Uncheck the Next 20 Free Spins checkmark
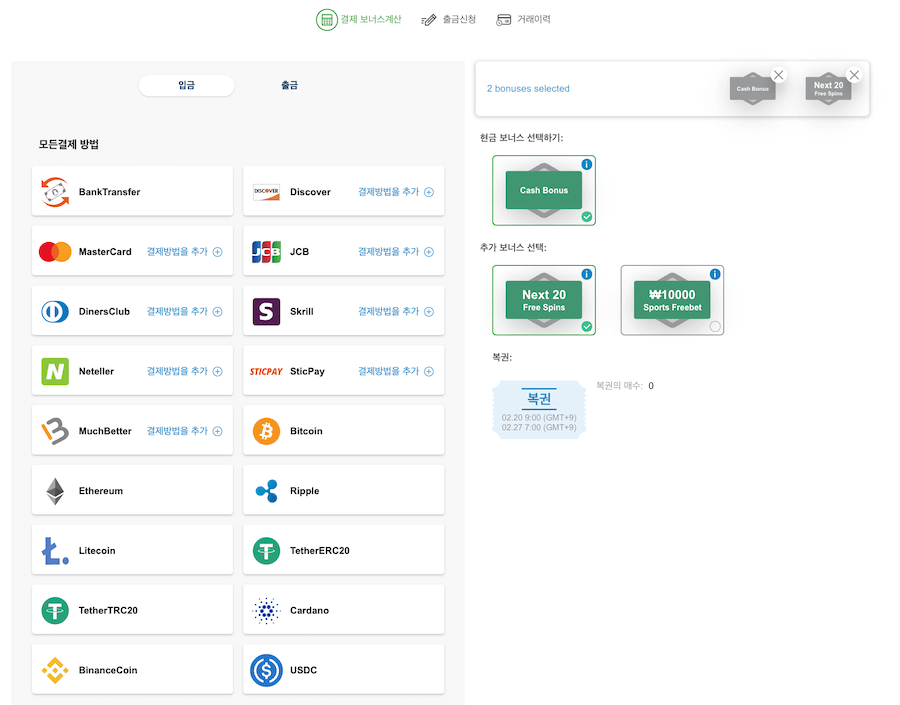Screen dimensions: 900x705 [587, 327]
